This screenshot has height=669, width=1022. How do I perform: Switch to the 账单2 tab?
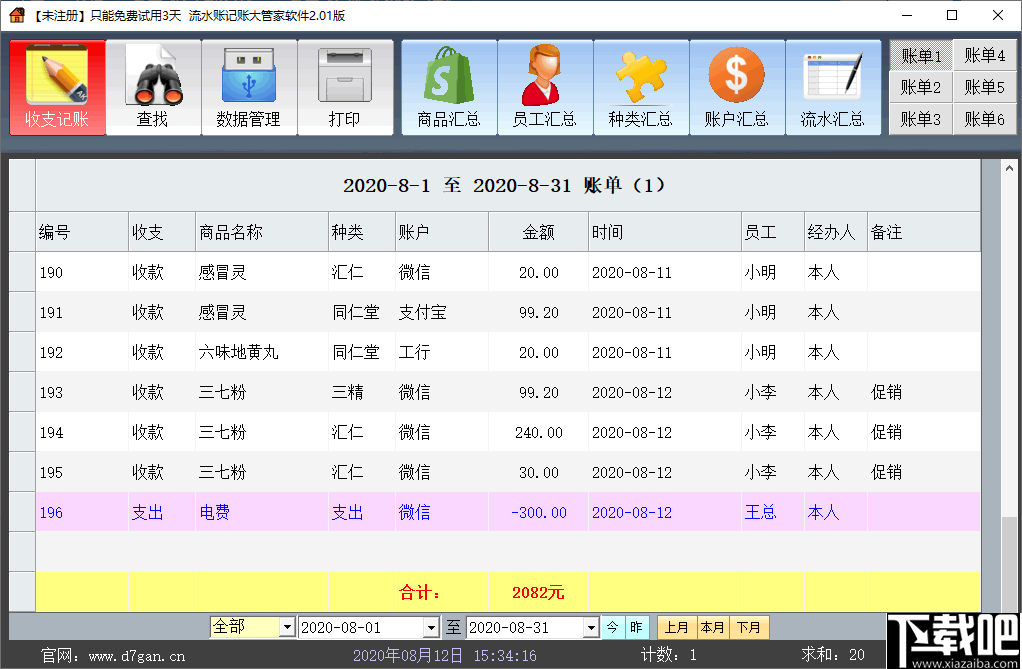point(919,87)
